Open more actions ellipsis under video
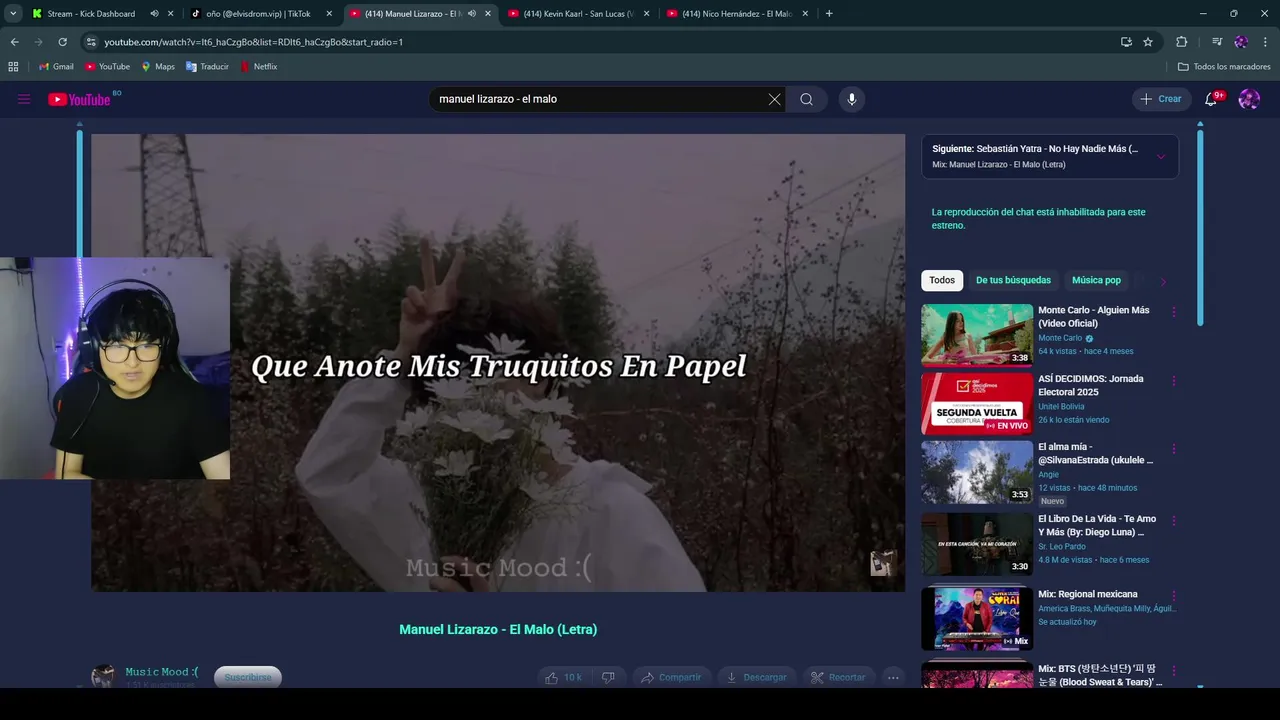The height and width of the screenshot is (720, 1280). [x=893, y=677]
